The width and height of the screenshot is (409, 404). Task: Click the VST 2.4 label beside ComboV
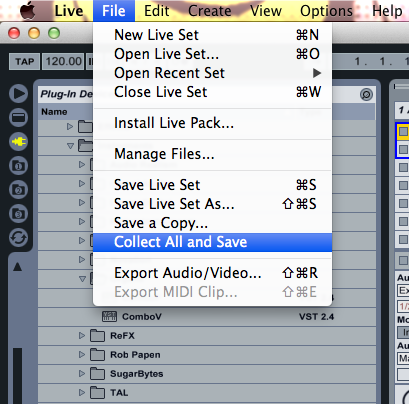pos(316,317)
